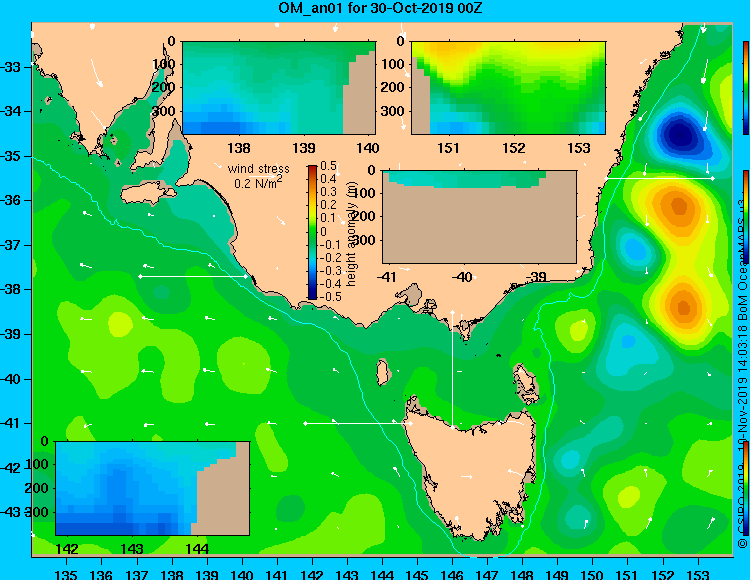
Task: Click longitude label '146' on the bottom axis
Action: click(x=452, y=574)
